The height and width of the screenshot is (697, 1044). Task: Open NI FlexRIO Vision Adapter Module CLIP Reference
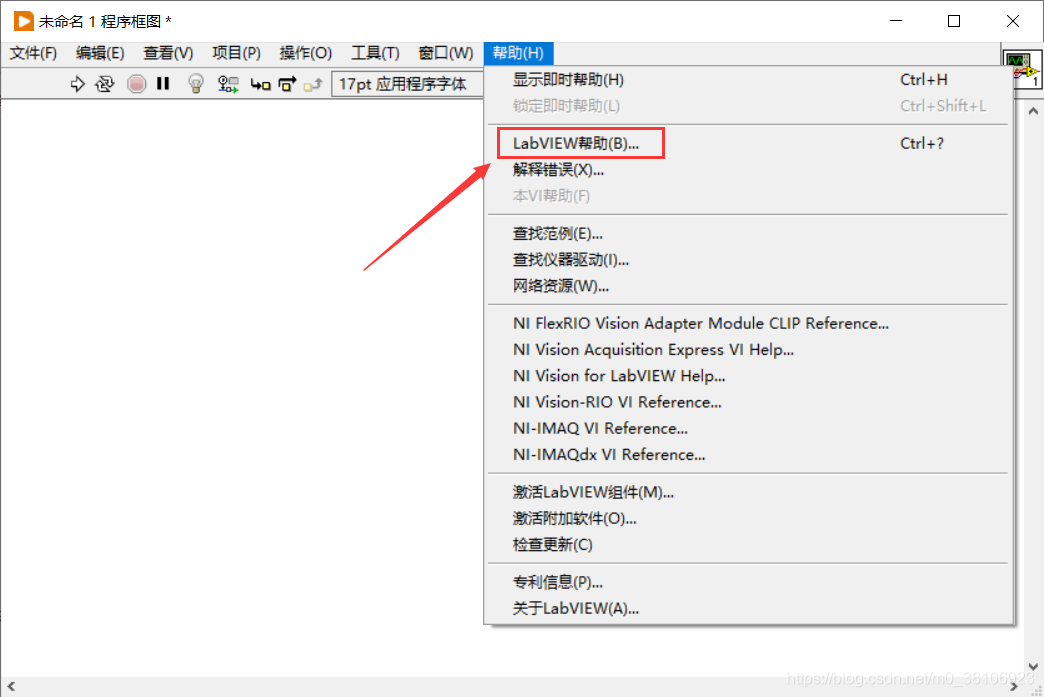click(748, 324)
